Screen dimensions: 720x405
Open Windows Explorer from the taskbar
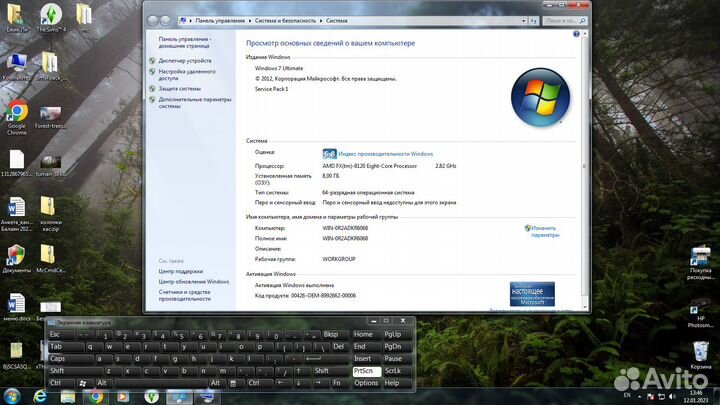point(68,397)
